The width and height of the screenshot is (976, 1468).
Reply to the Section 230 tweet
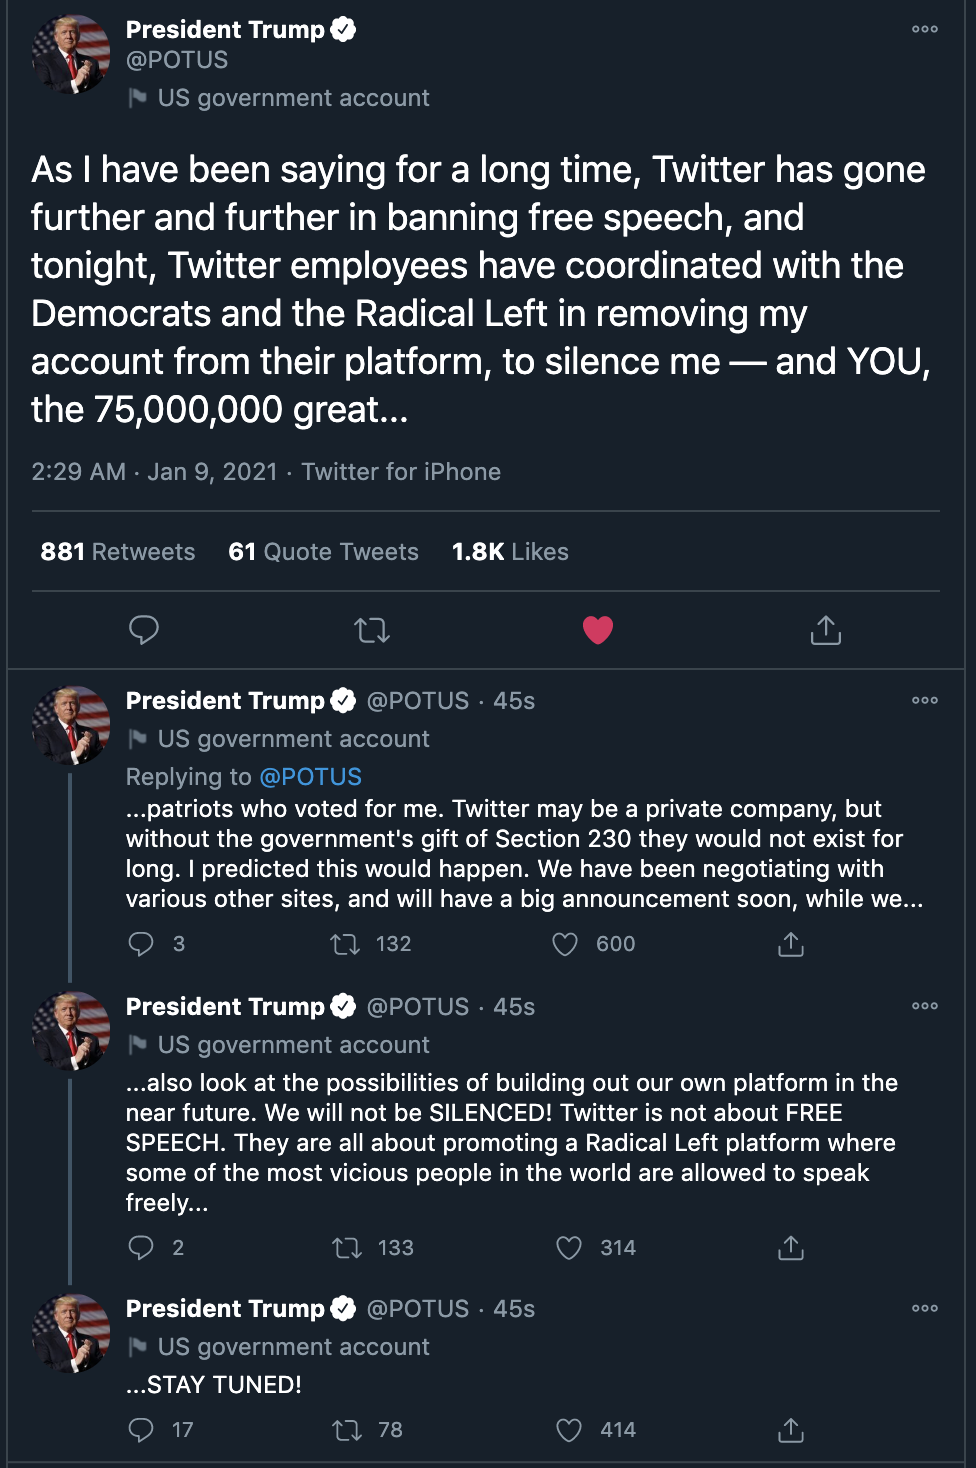142,944
